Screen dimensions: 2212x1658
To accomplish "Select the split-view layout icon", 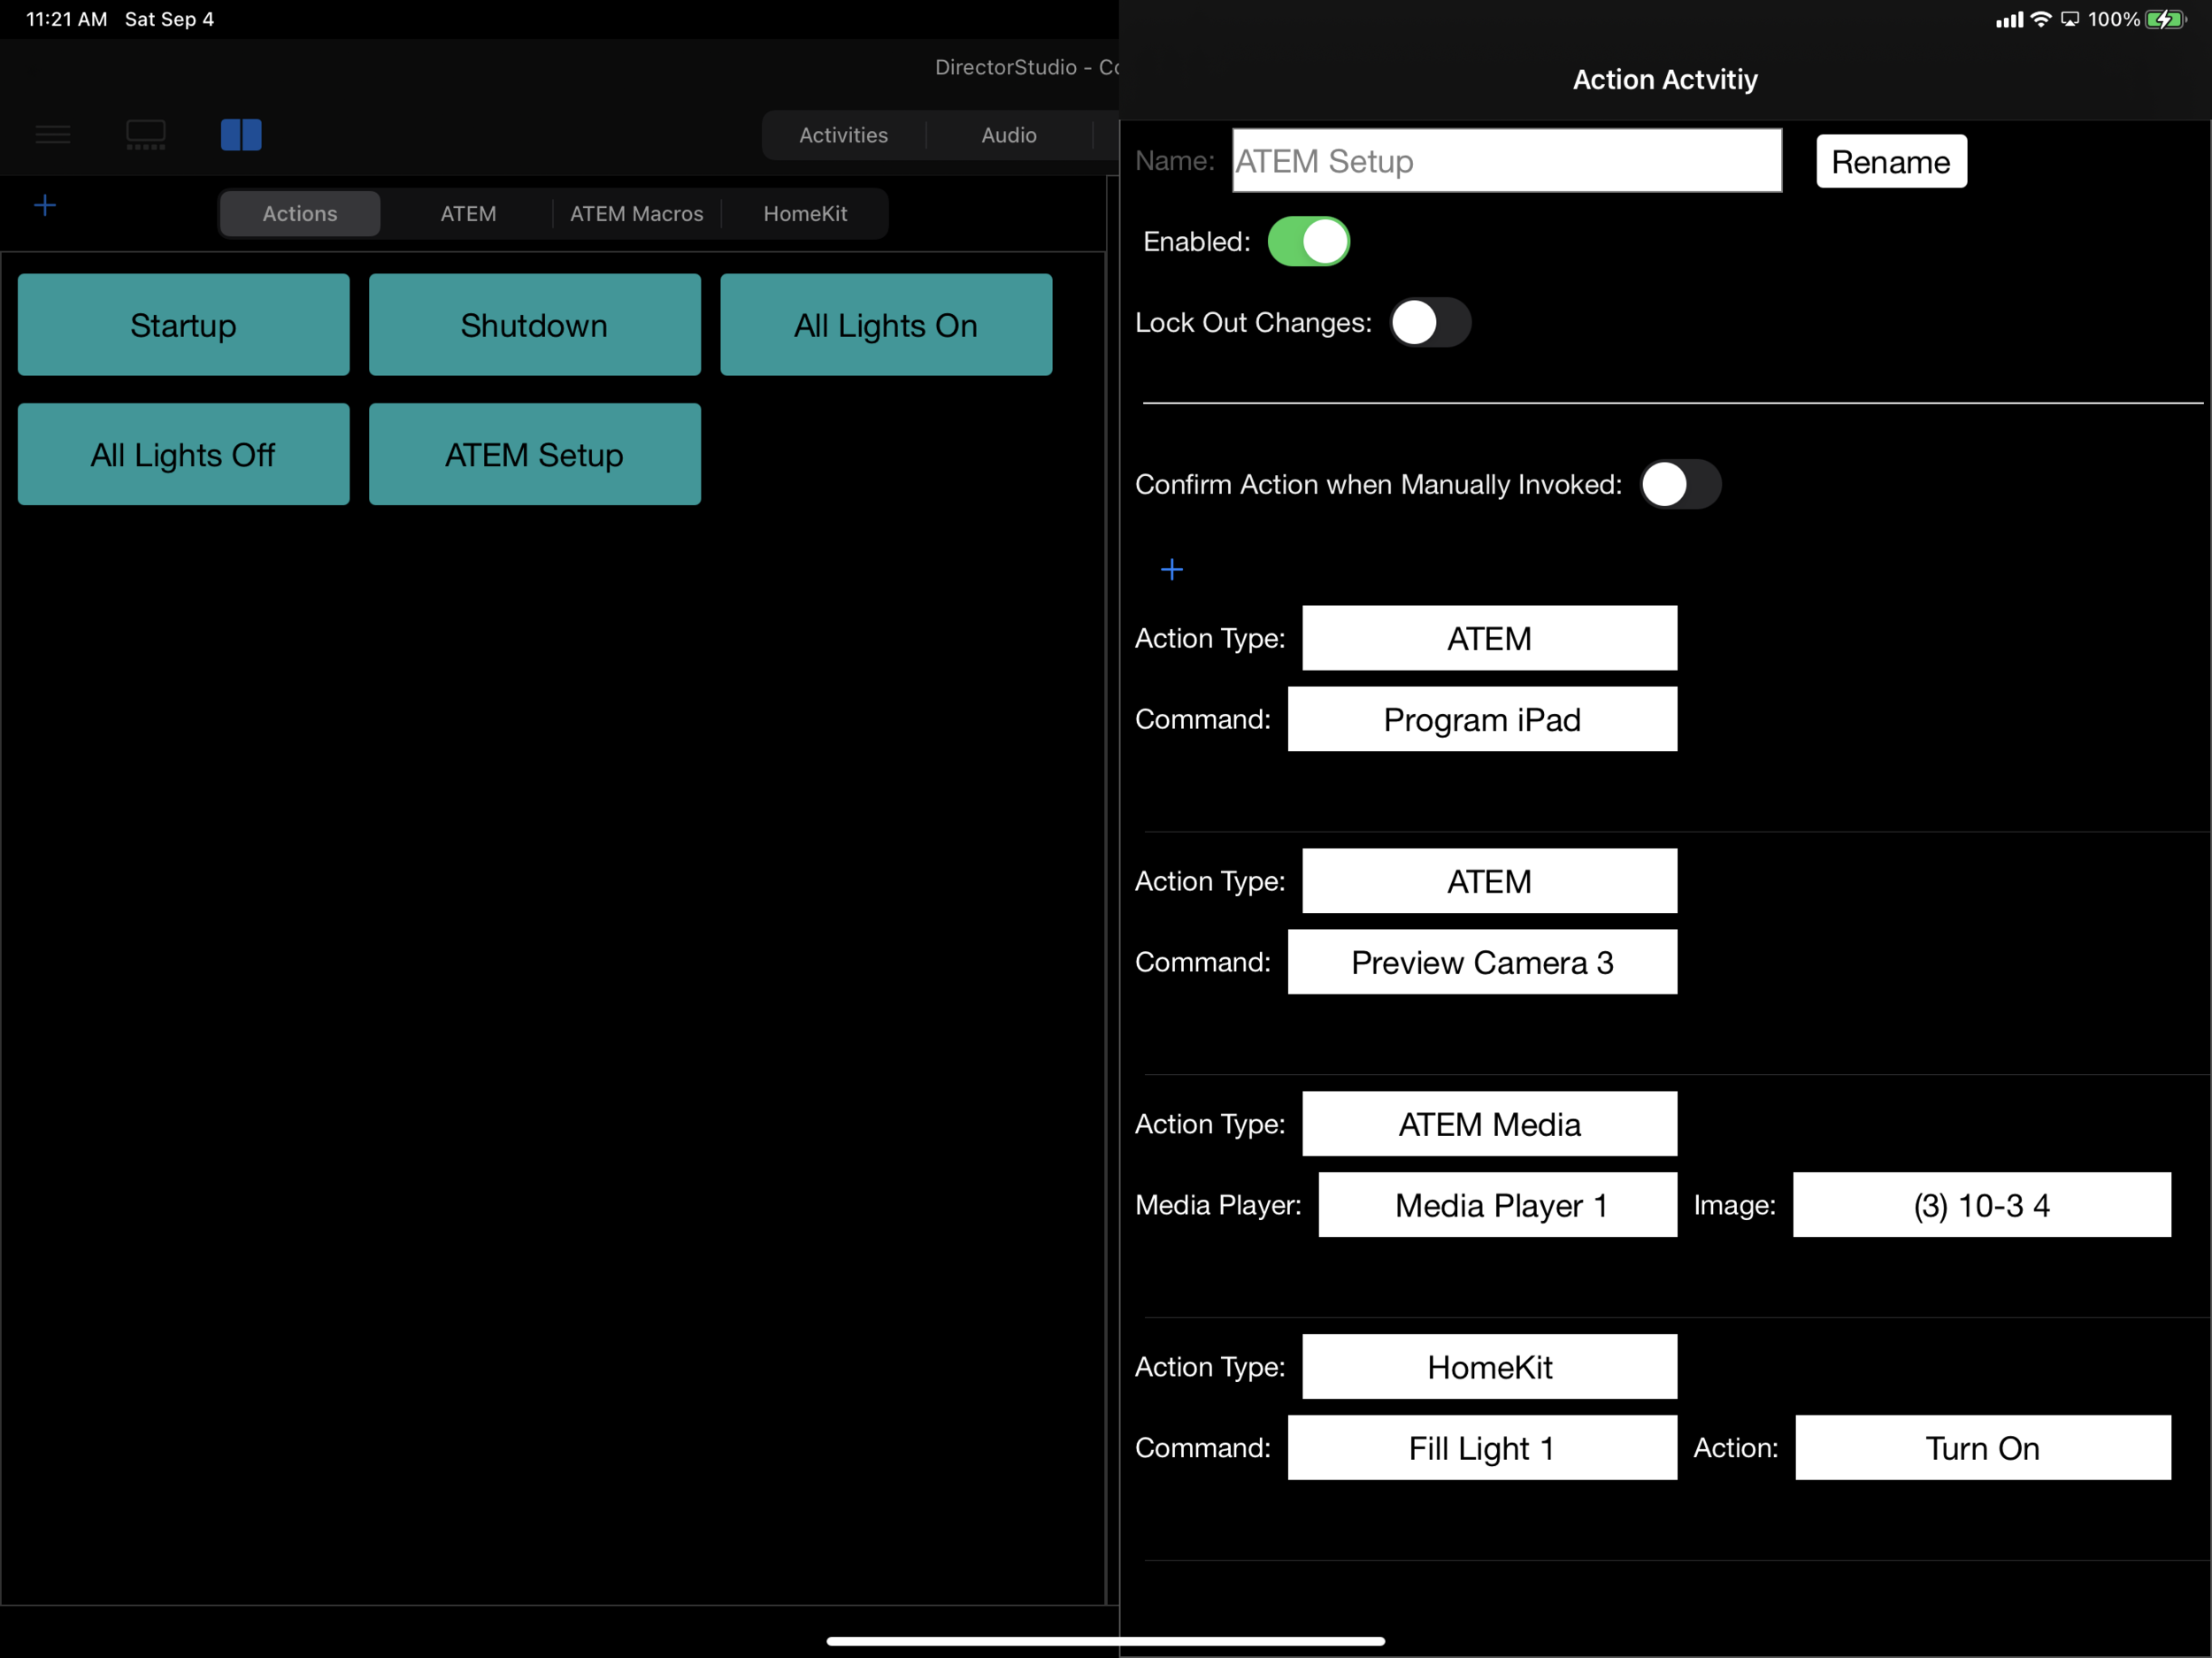I will point(240,134).
